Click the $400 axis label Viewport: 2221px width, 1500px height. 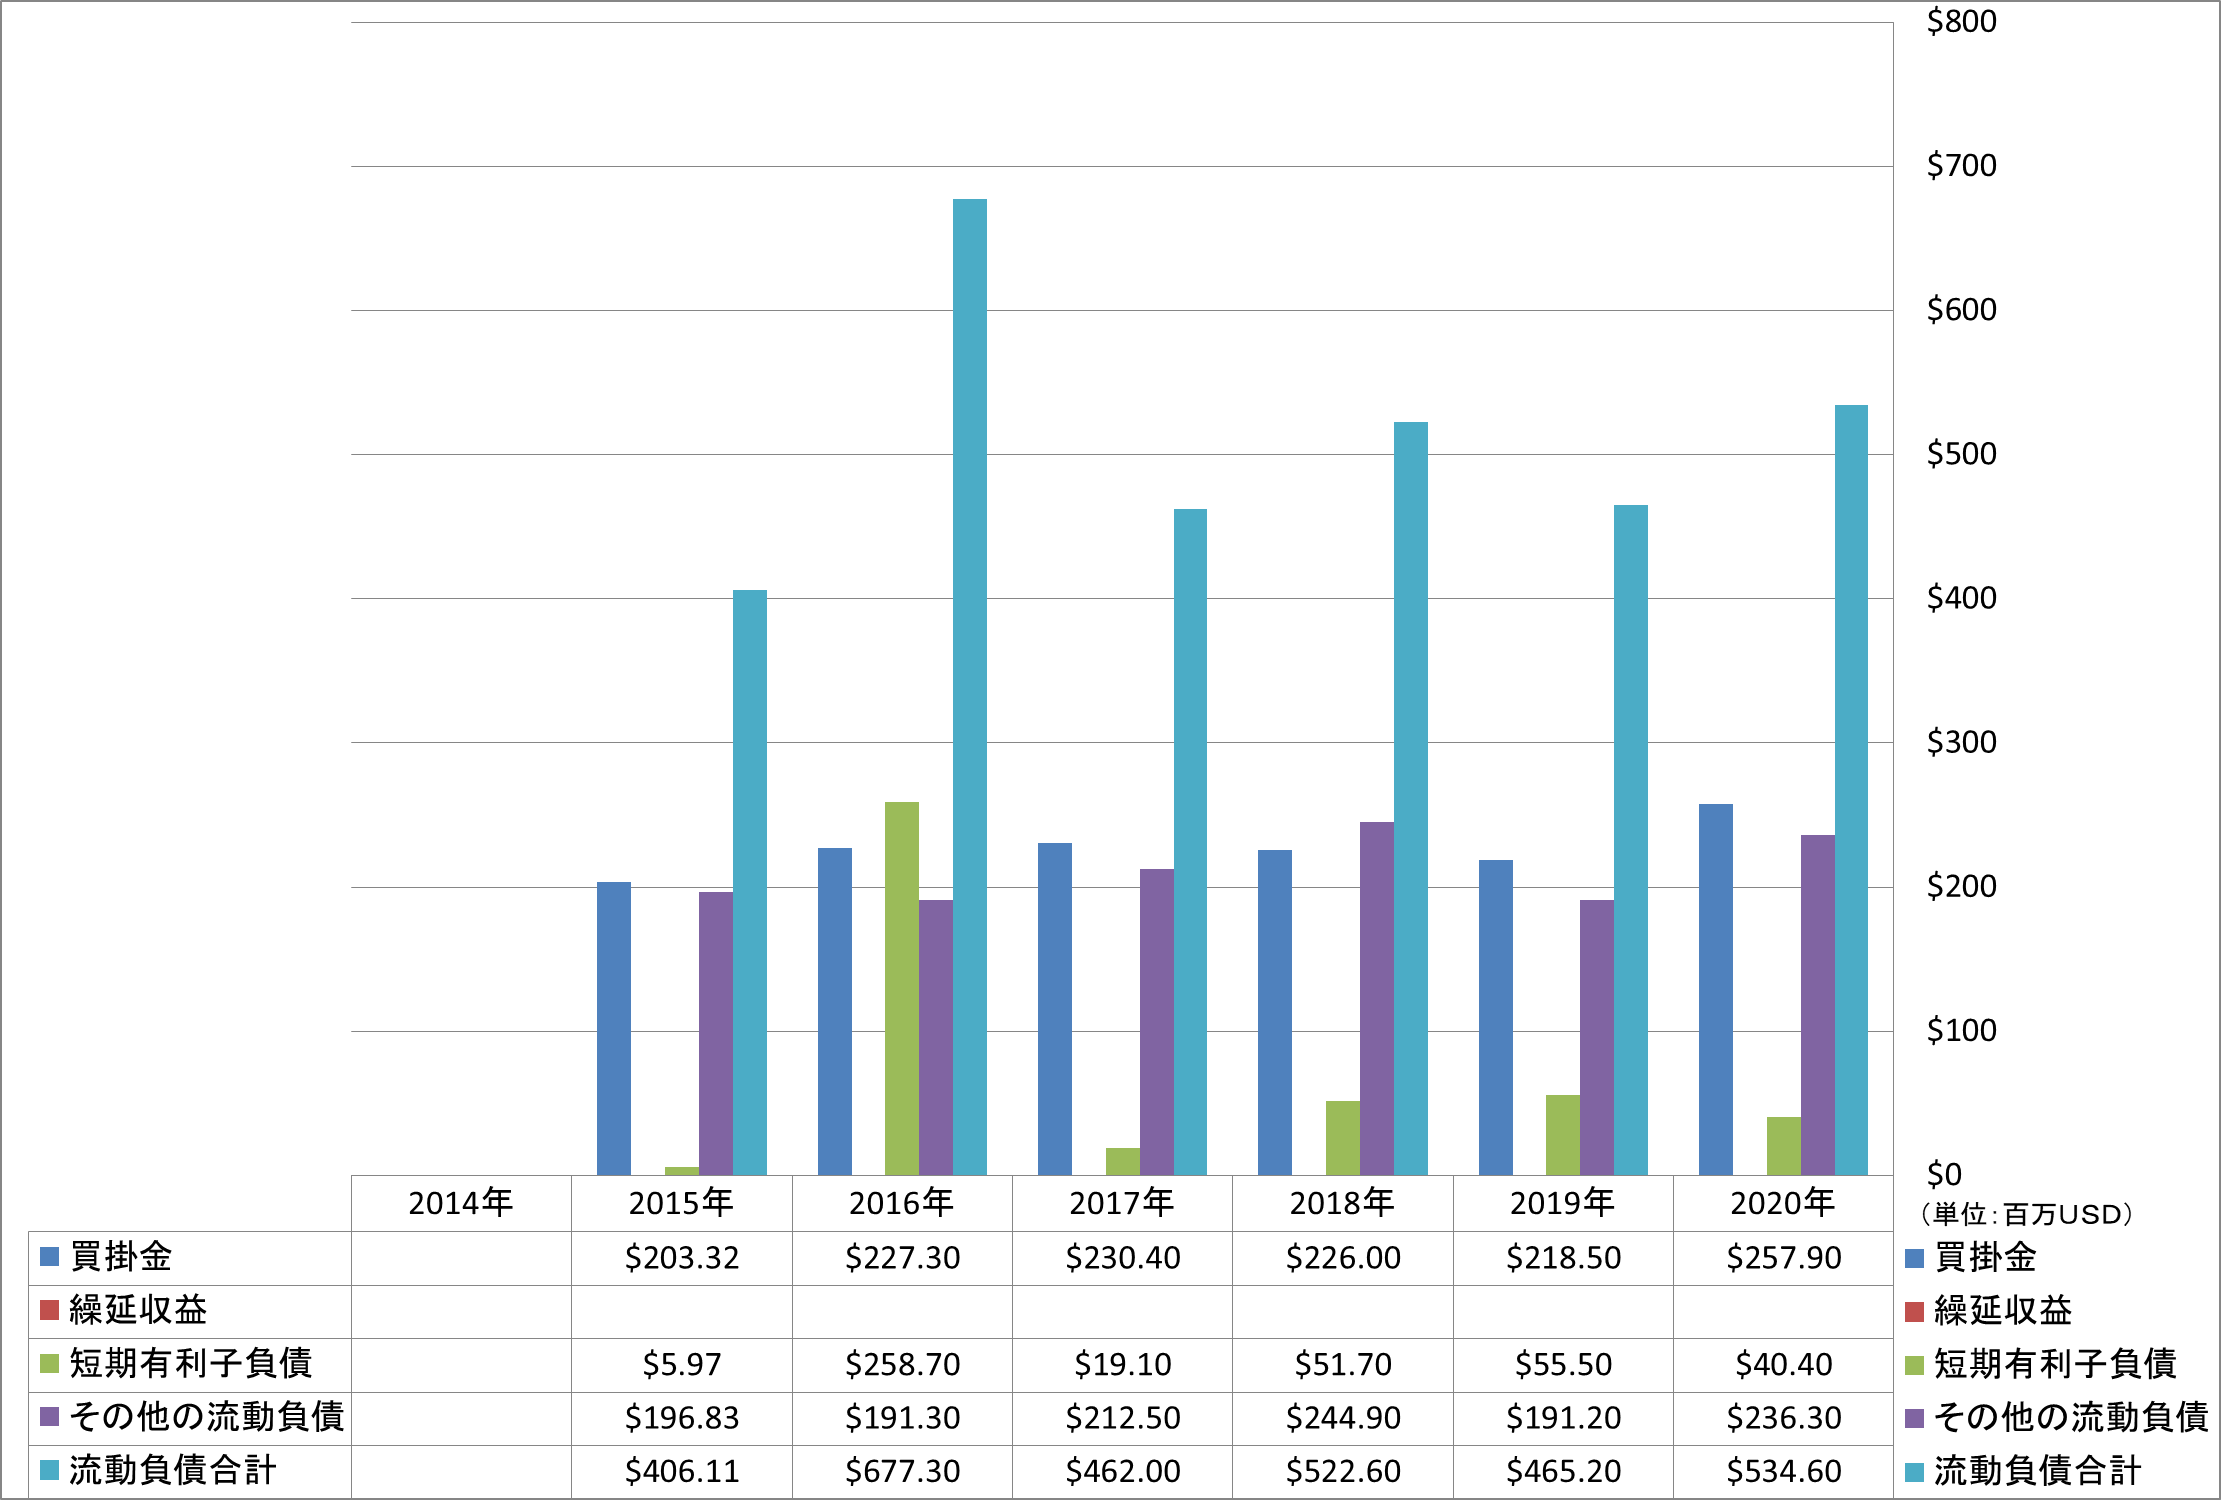(x=1961, y=598)
